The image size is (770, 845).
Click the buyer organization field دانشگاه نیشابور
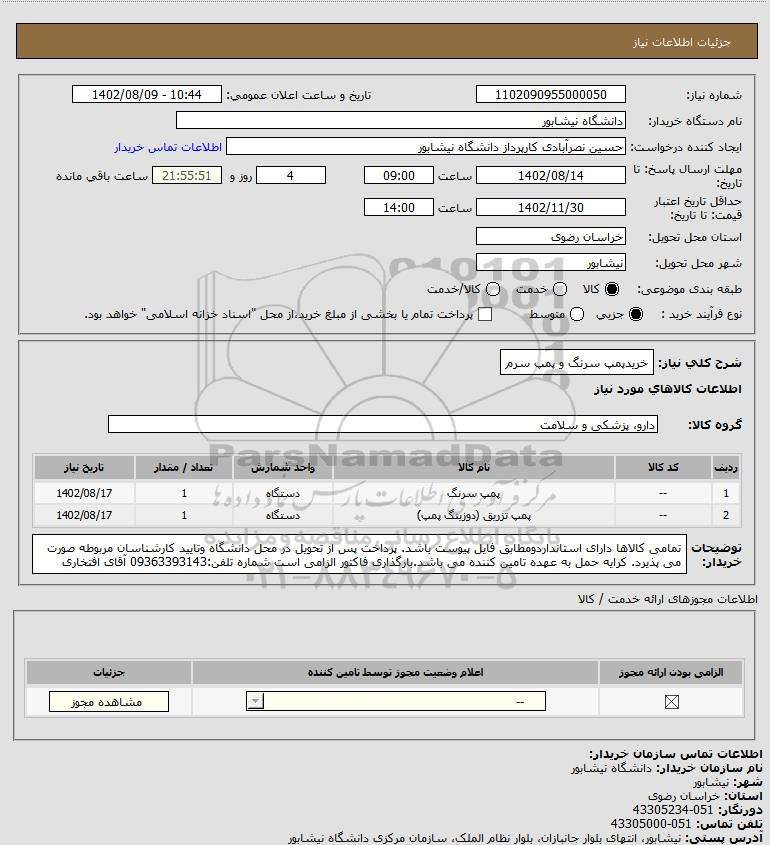click(400, 120)
